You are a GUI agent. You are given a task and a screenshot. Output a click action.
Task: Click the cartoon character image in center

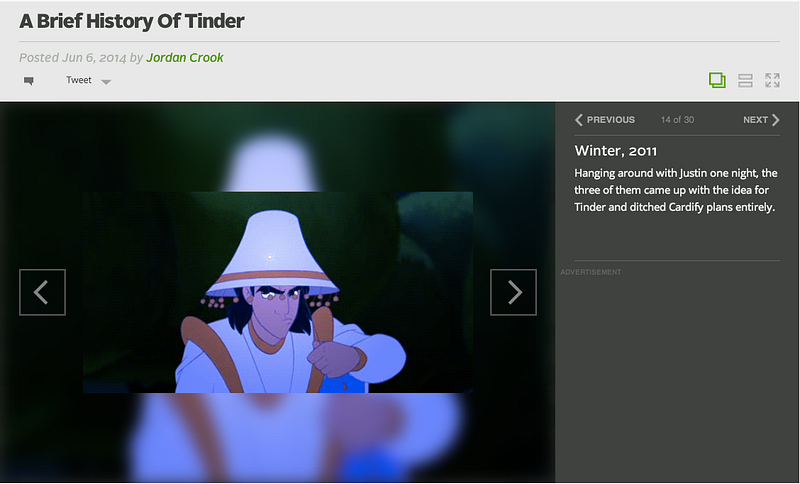(278, 292)
